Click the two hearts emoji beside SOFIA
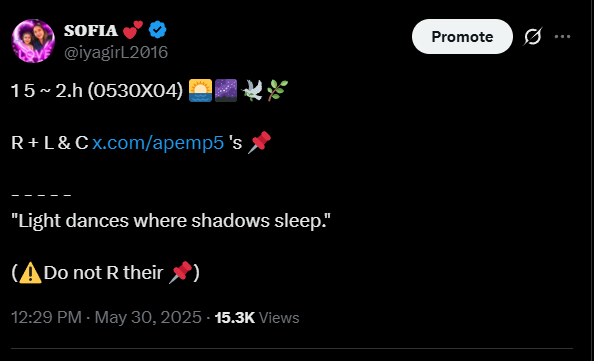The width and height of the screenshot is (594, 361). pyautogui.click(x=133, y=30)
